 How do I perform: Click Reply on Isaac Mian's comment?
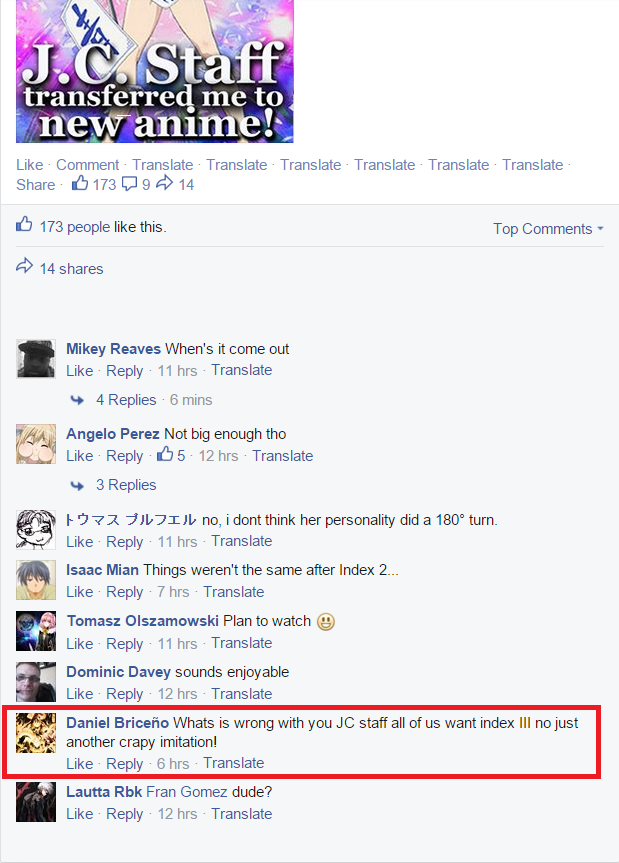click(124, 592)
